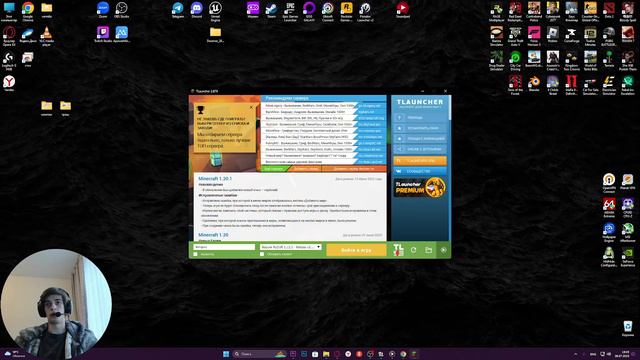
Task: Click the Ubisoft Connect shortcut
Action: click(x=328, y=11)
